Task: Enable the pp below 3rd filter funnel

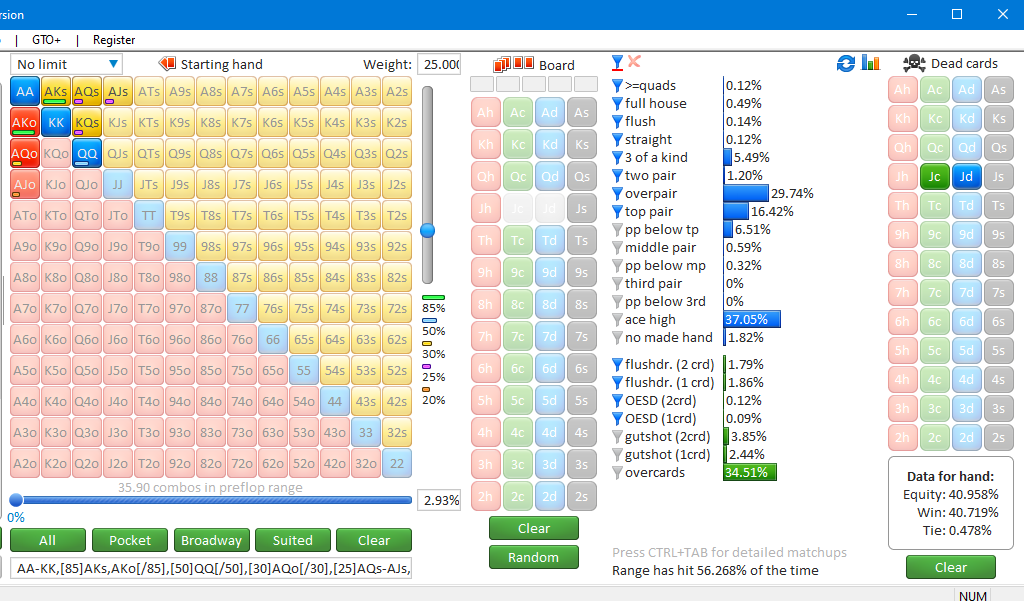Action: tap(617, 301)
